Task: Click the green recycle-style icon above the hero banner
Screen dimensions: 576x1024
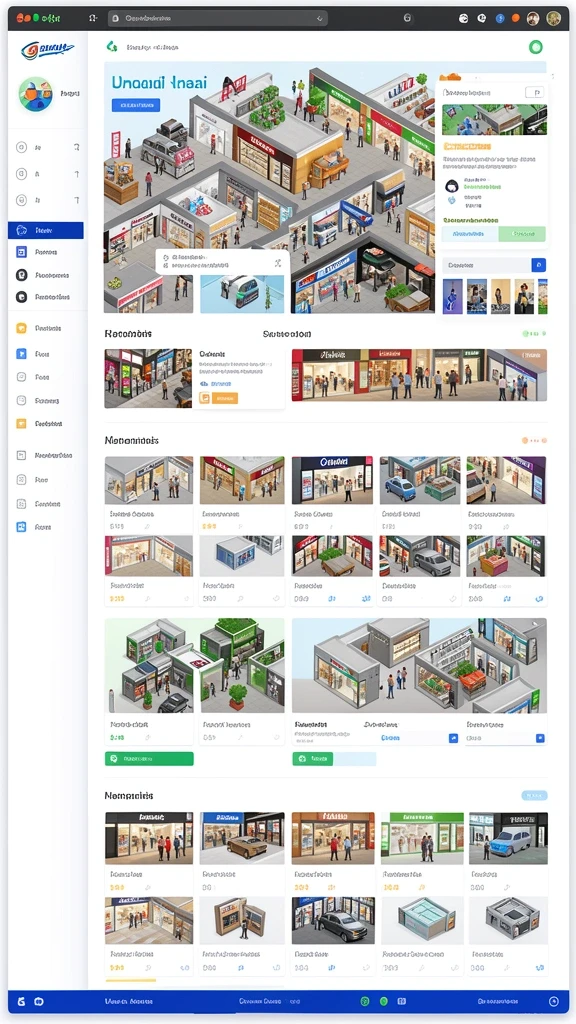Action: point(112,47)
